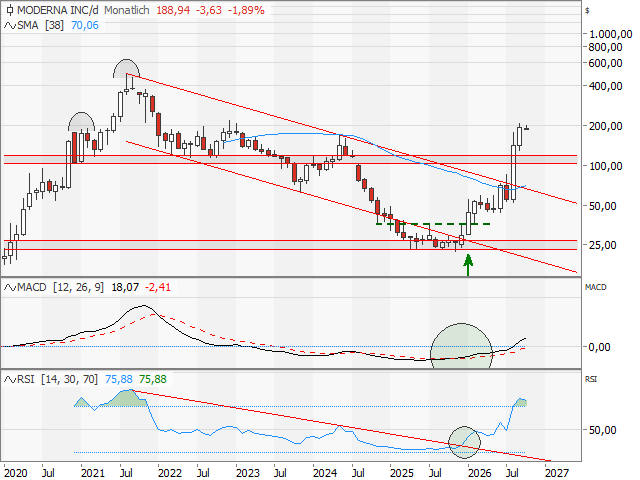Click the 800,00 price axis label
This screenshot has width=640, height=480.
point(605,47)
